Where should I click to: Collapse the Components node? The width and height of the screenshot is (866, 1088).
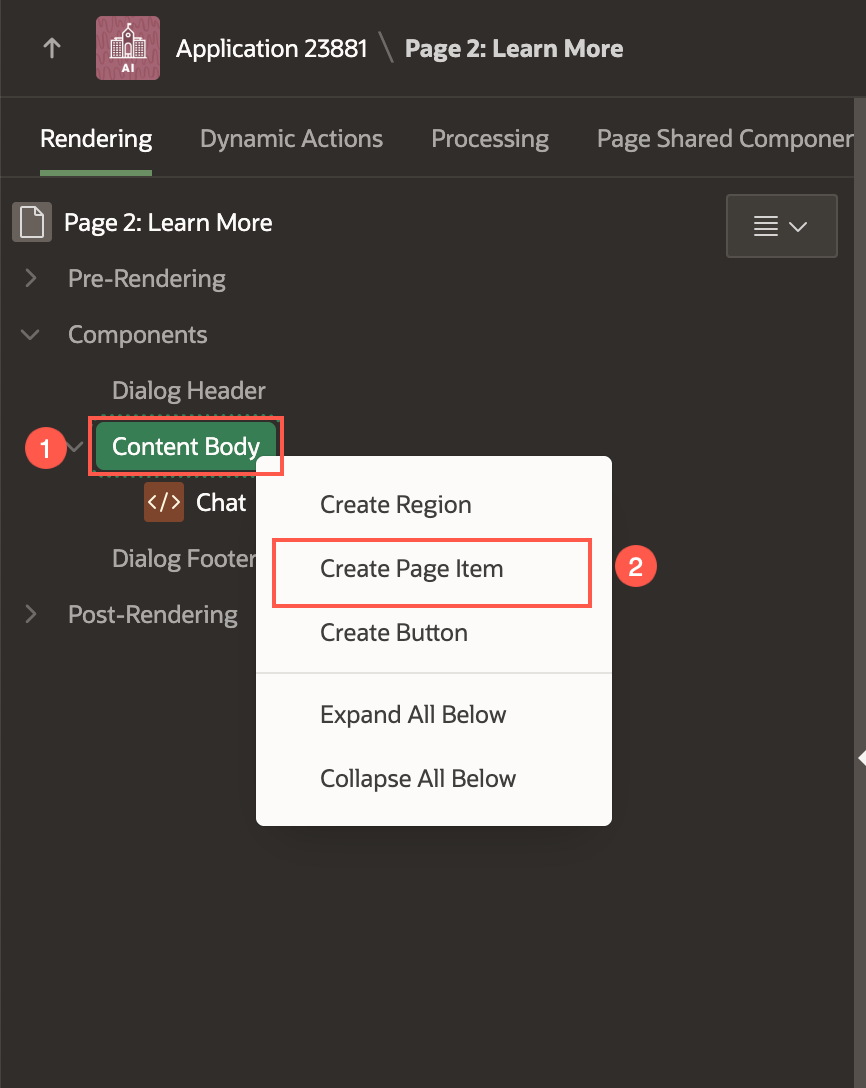pyautogui.click(x=31, y=334)
